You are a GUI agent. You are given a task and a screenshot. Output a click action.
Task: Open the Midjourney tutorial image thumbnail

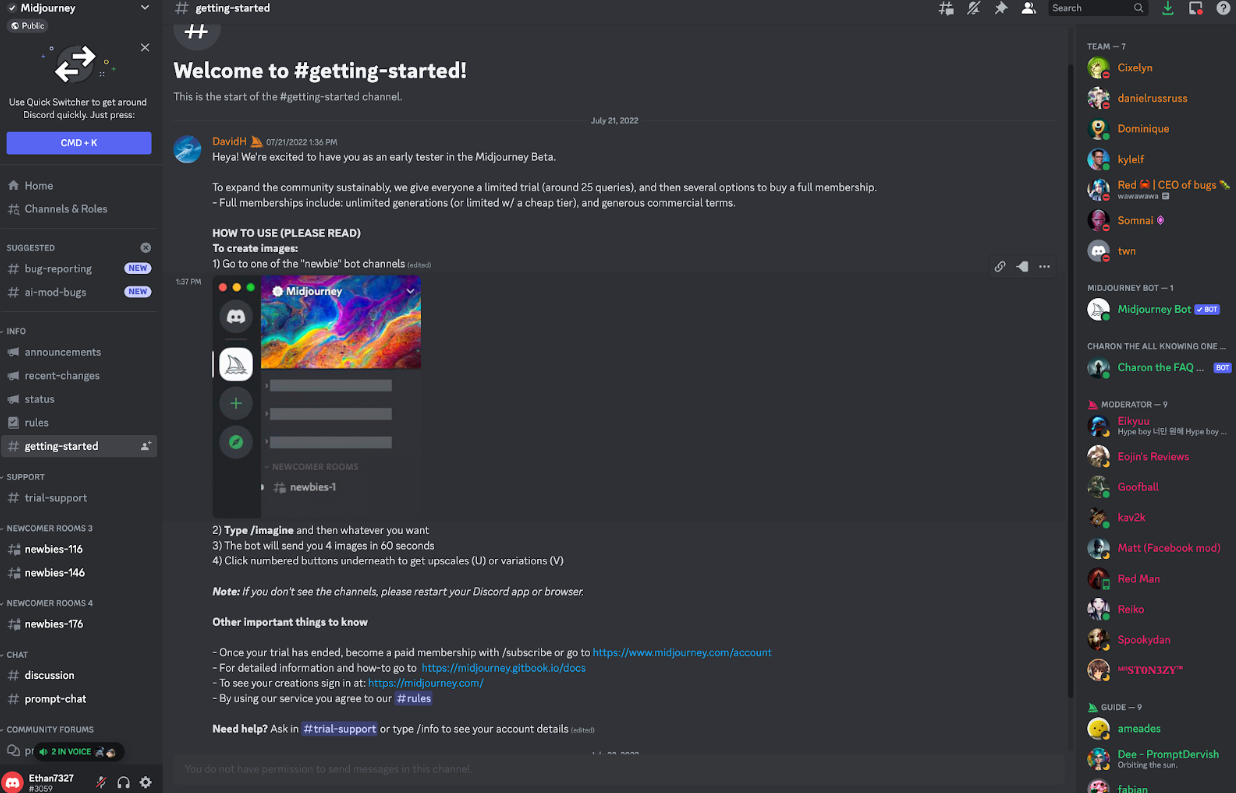pyautogui.click(x=316, y=396)
